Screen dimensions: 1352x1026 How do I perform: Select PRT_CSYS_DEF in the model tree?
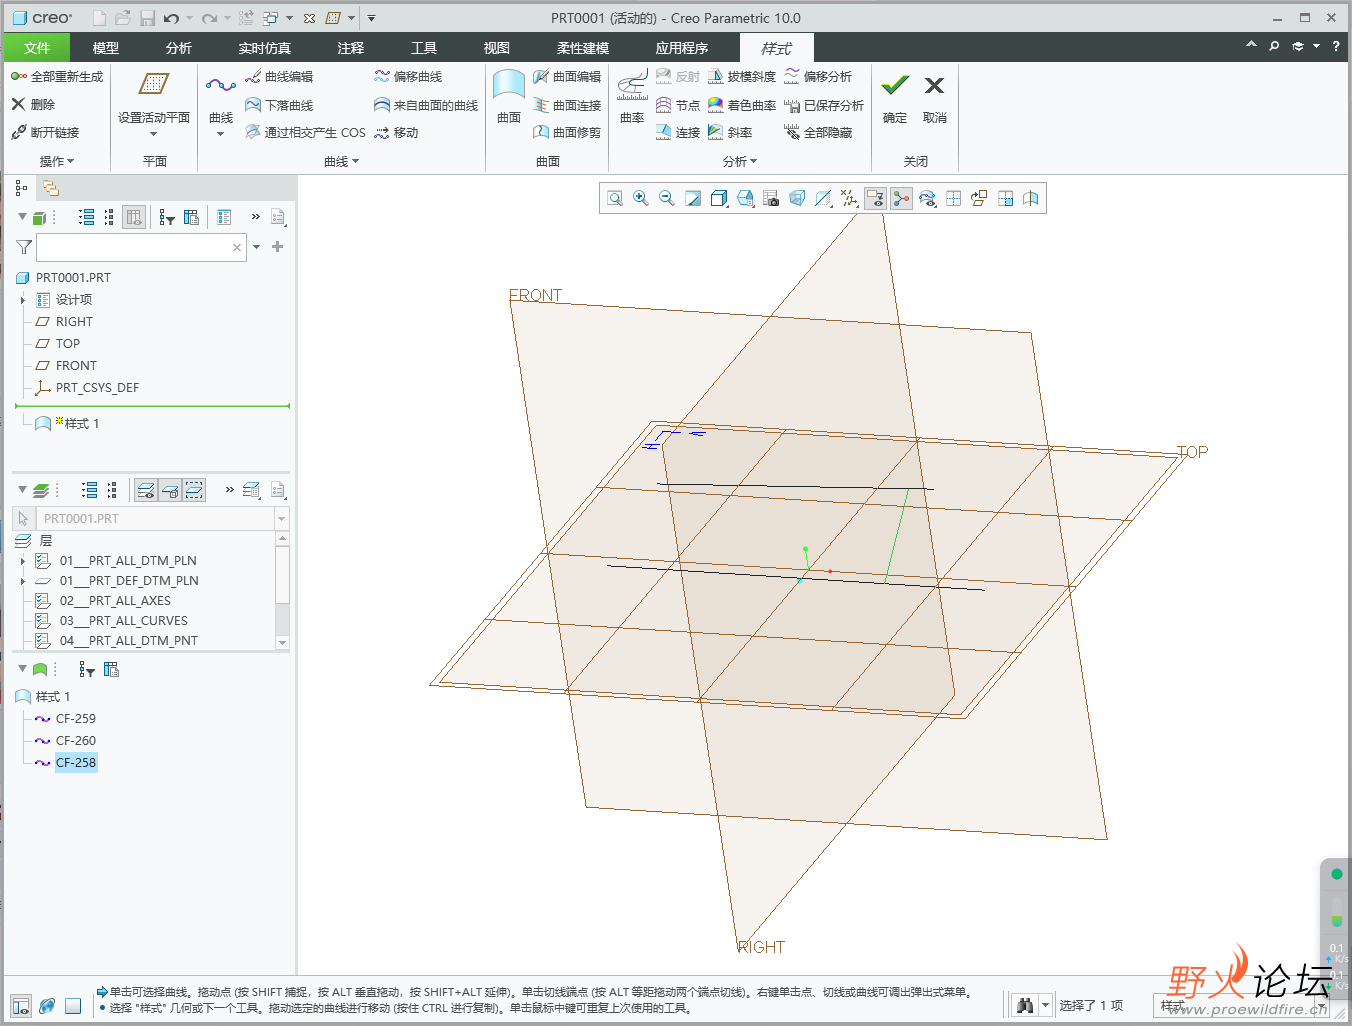[x=97, y=388]
